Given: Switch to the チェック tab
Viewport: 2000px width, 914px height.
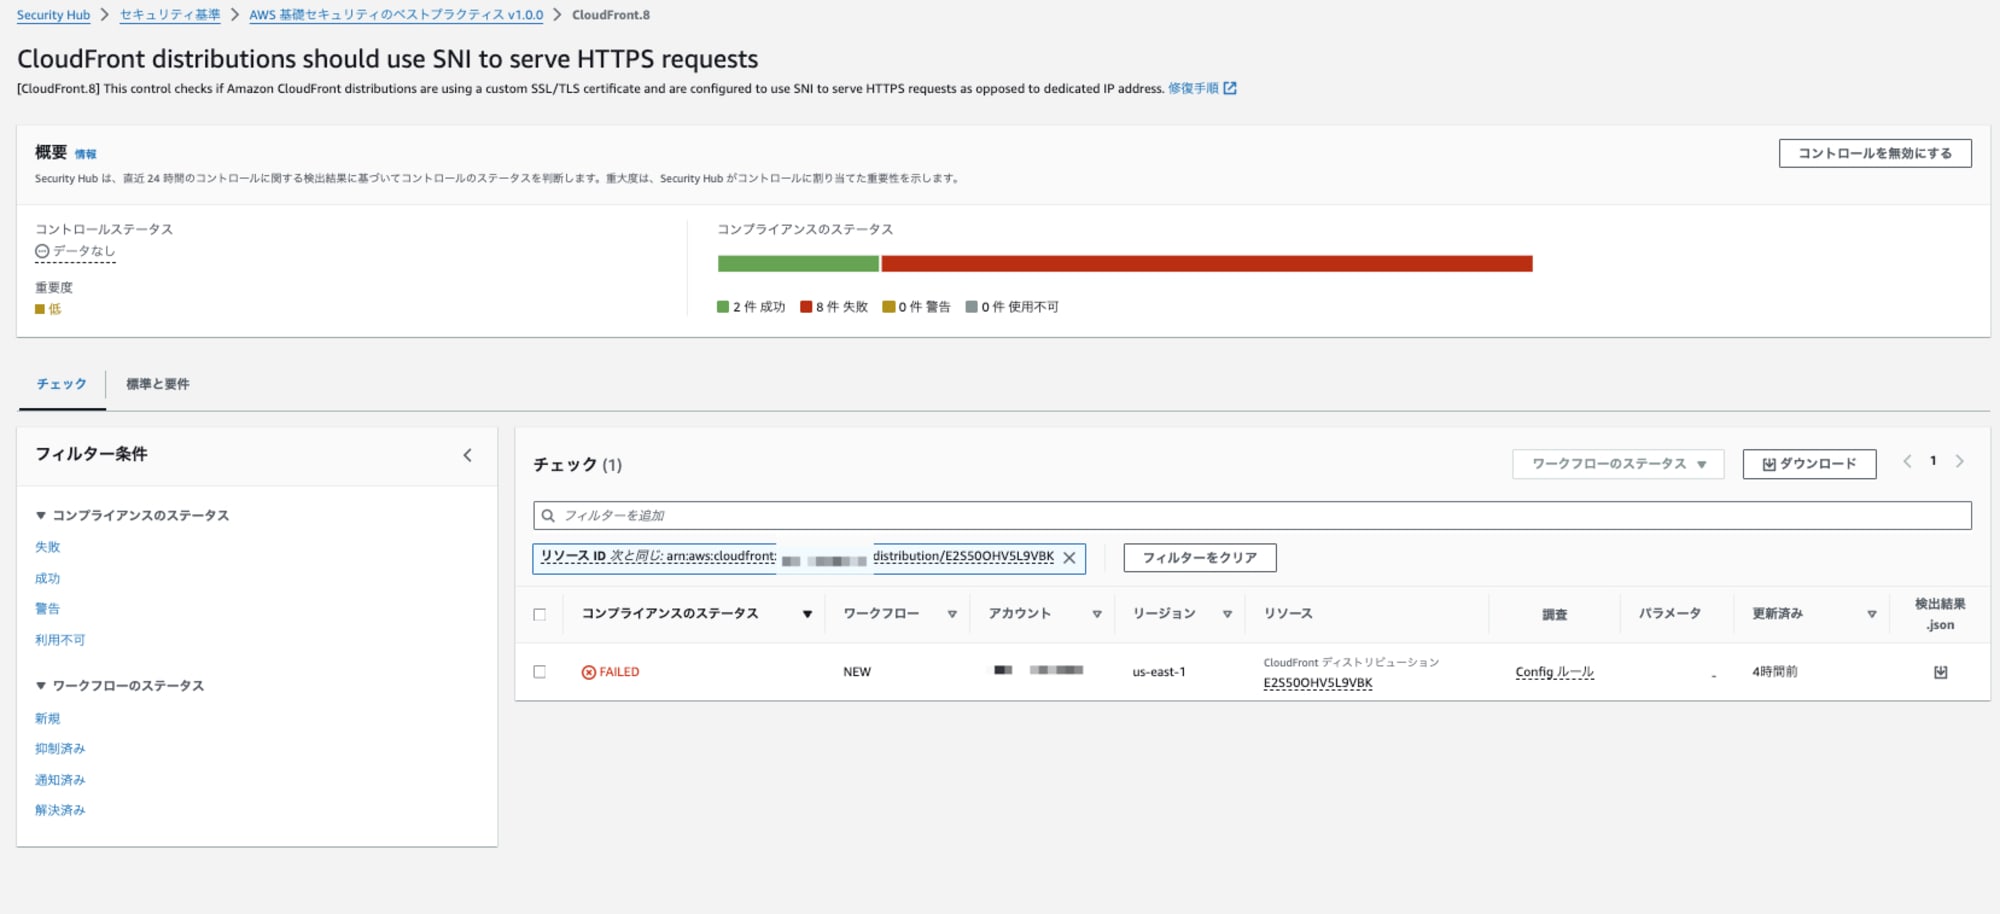Looking at the screenshot, I should tap(62, 384).
